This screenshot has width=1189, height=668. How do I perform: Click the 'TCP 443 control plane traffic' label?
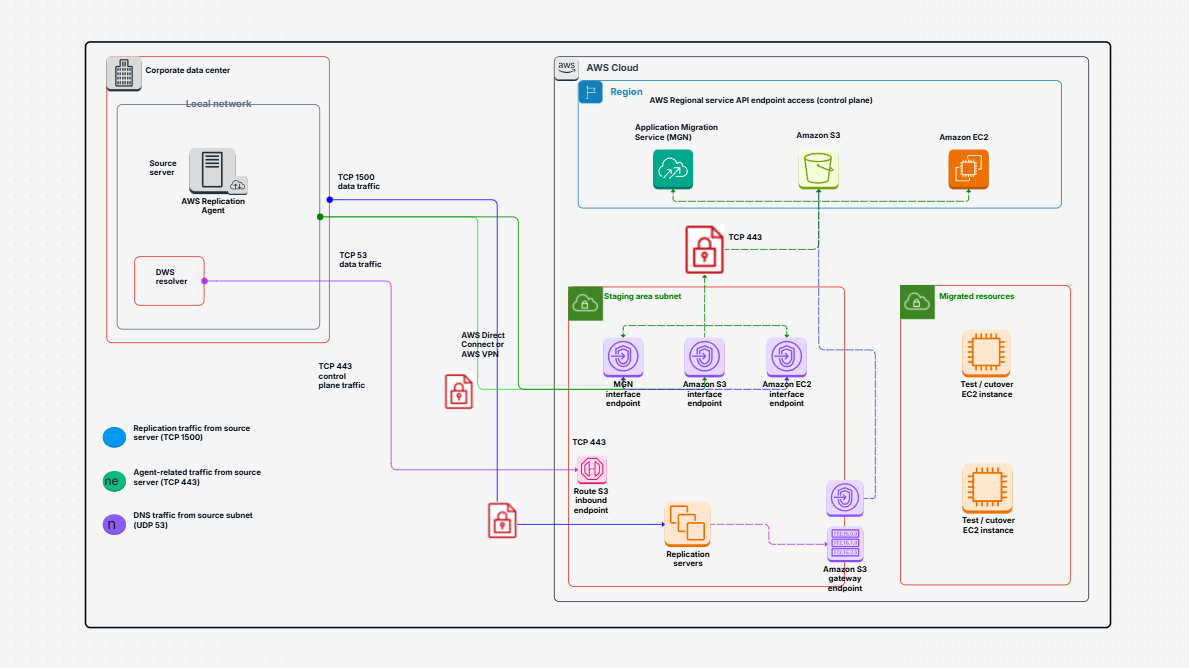[x=341, y=375]
